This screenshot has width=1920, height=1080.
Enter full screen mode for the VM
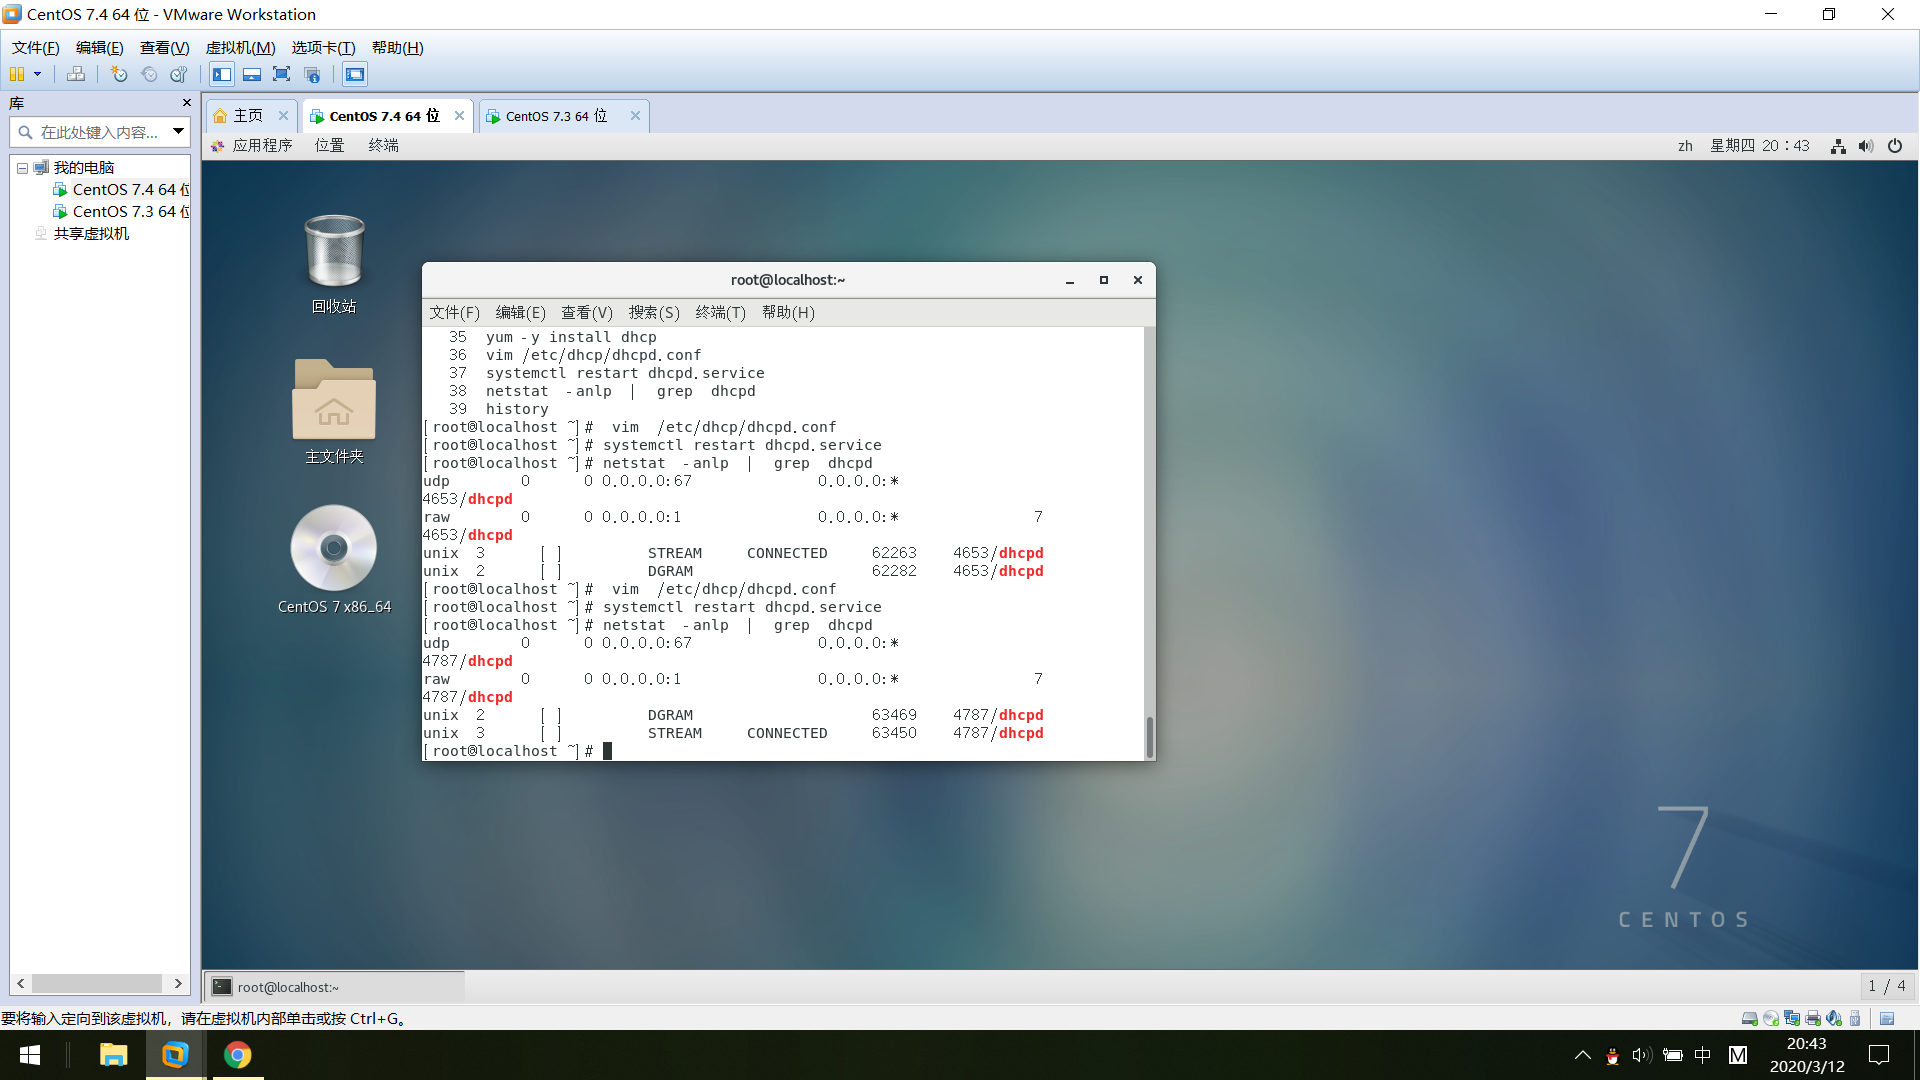click(x=281, y=74)
